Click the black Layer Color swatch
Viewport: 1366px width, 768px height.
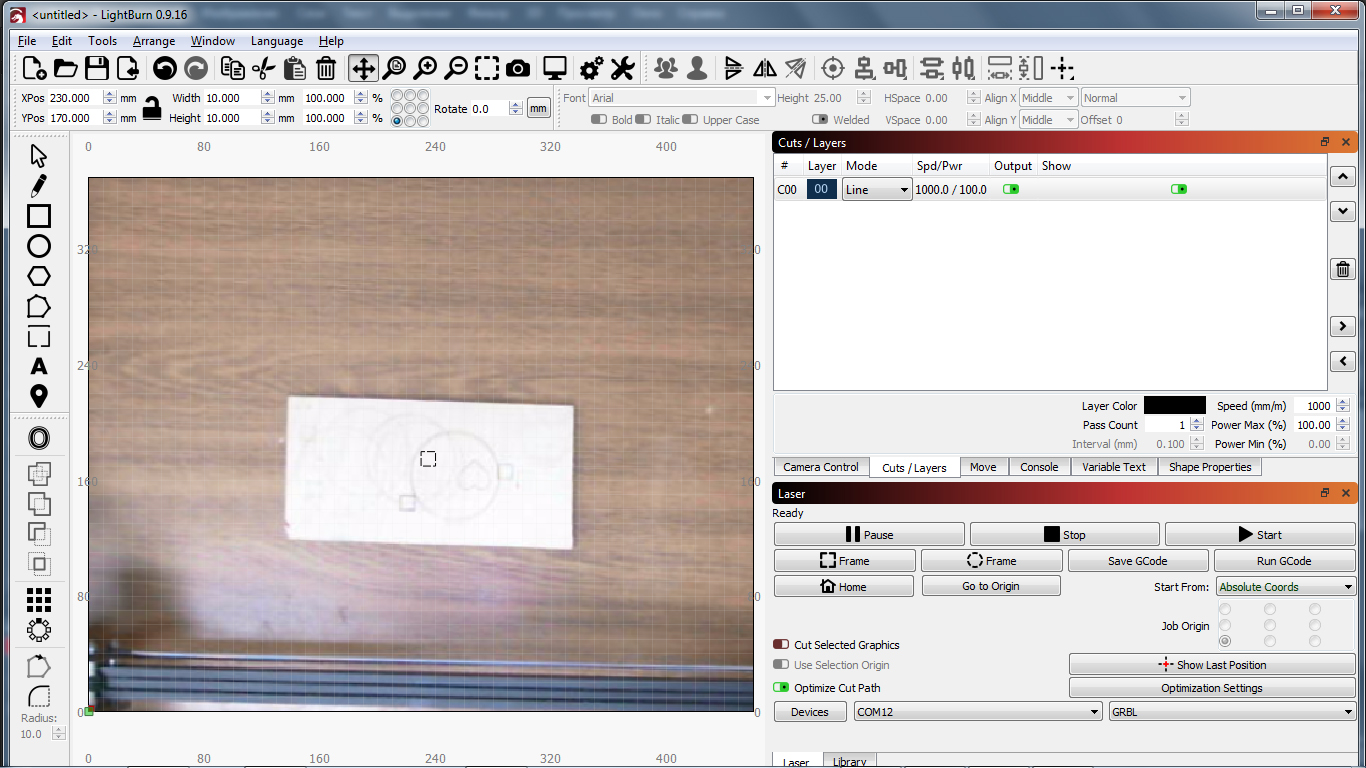1175,406
